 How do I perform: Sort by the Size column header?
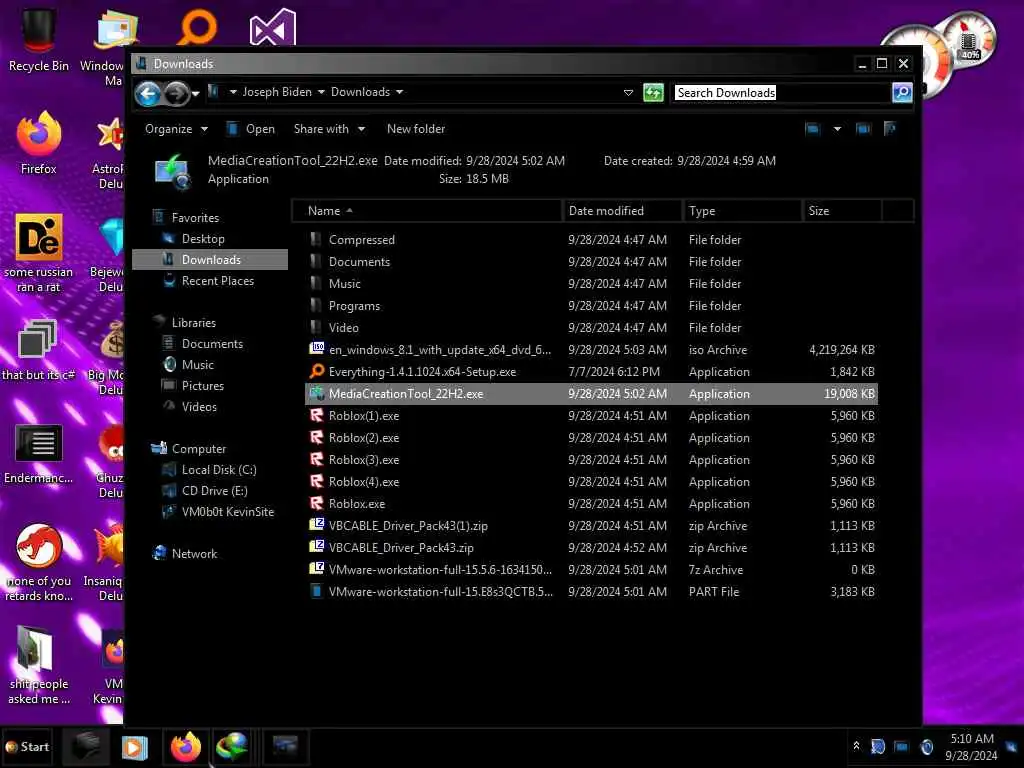(842, 211)
